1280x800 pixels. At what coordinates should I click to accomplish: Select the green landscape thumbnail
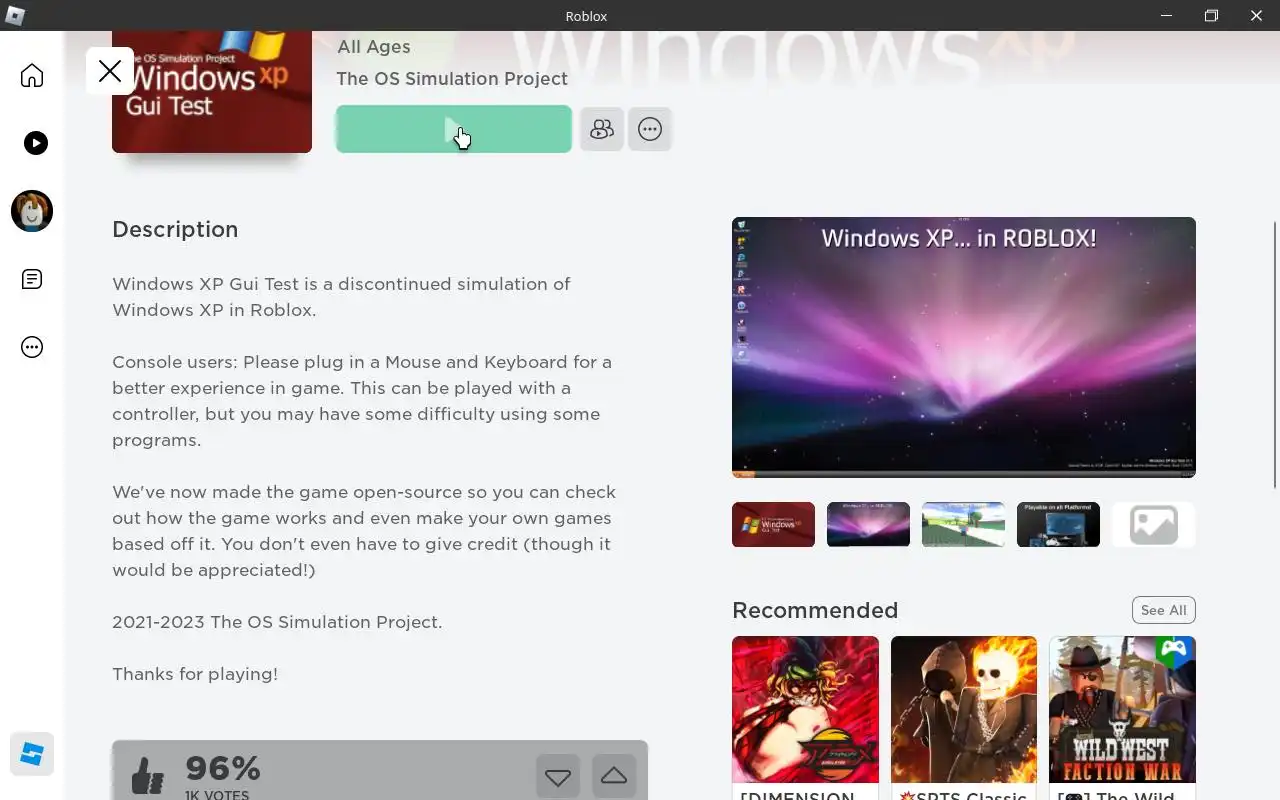963,524
